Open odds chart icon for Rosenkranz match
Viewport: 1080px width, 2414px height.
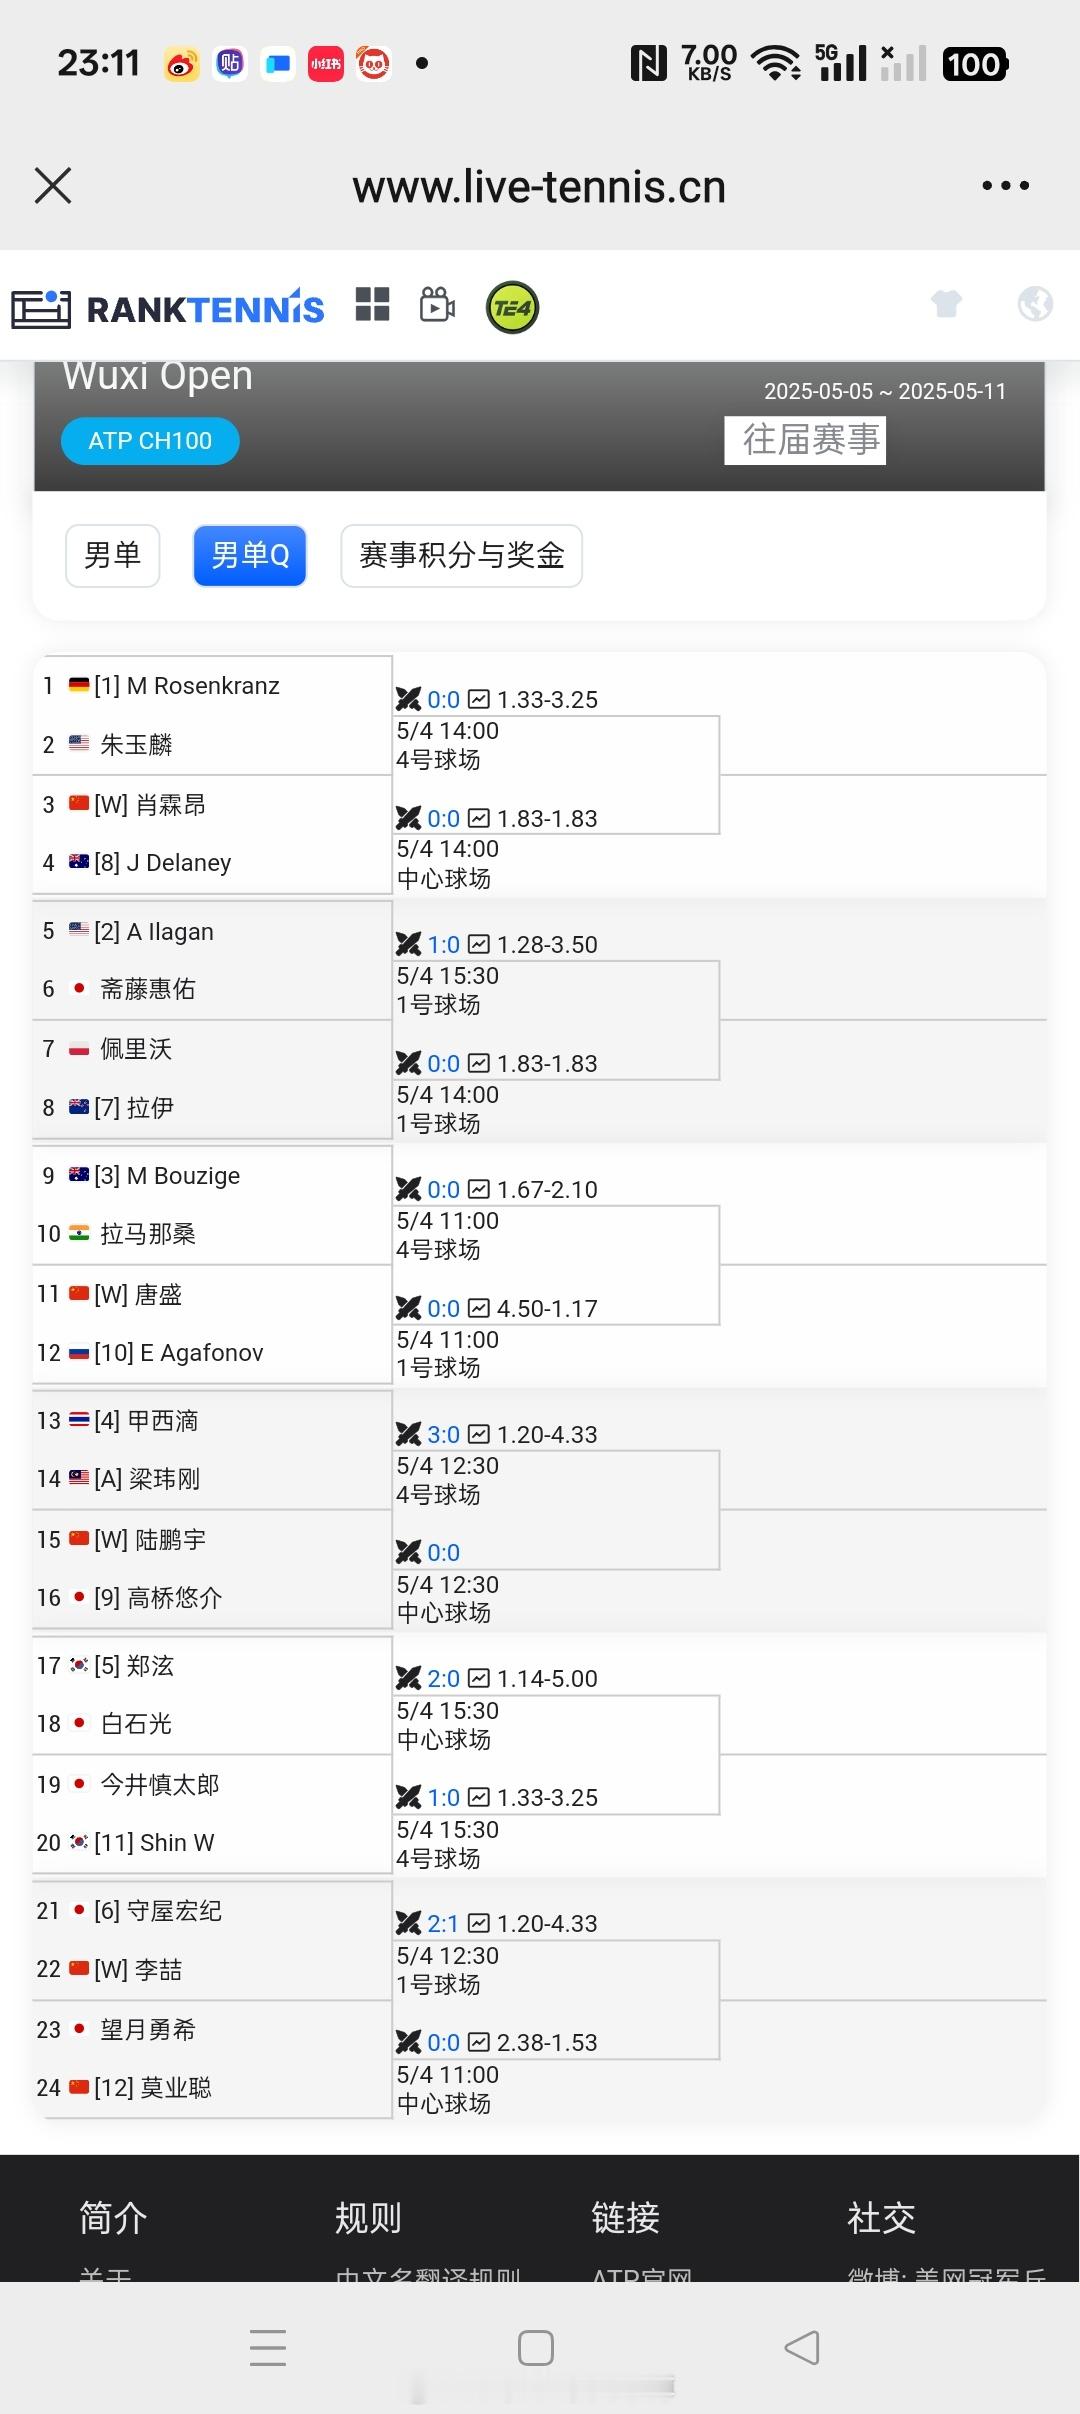click(x=479, y=699)
